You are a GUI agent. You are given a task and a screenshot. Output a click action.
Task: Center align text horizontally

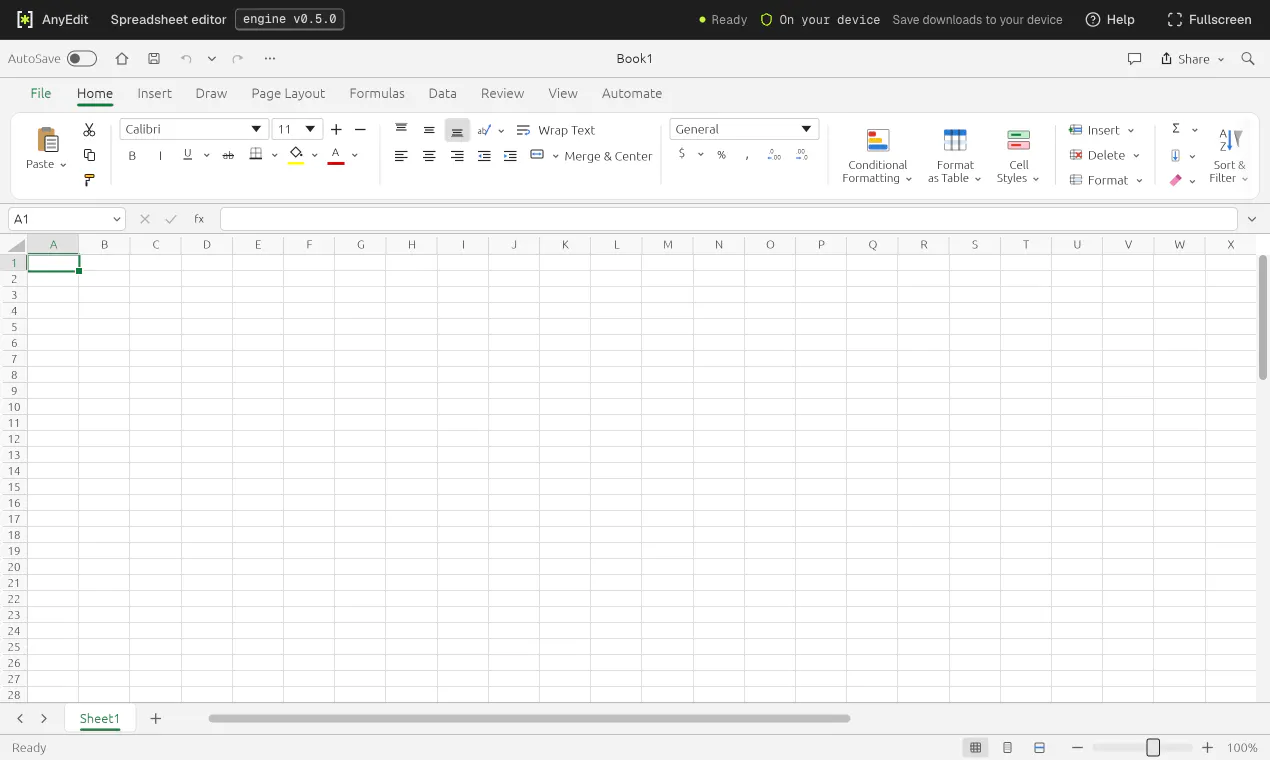pyautogui.click(x=429, y=156)
